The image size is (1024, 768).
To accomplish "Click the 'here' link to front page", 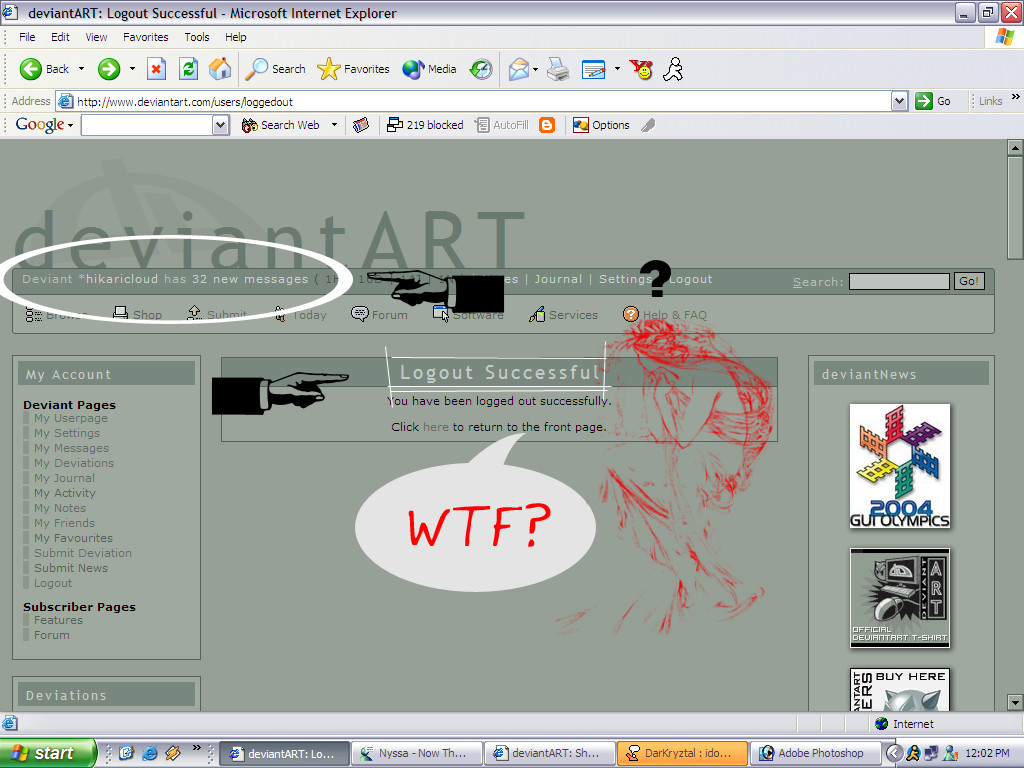I will pyautogui.click(x=436, y=427).
